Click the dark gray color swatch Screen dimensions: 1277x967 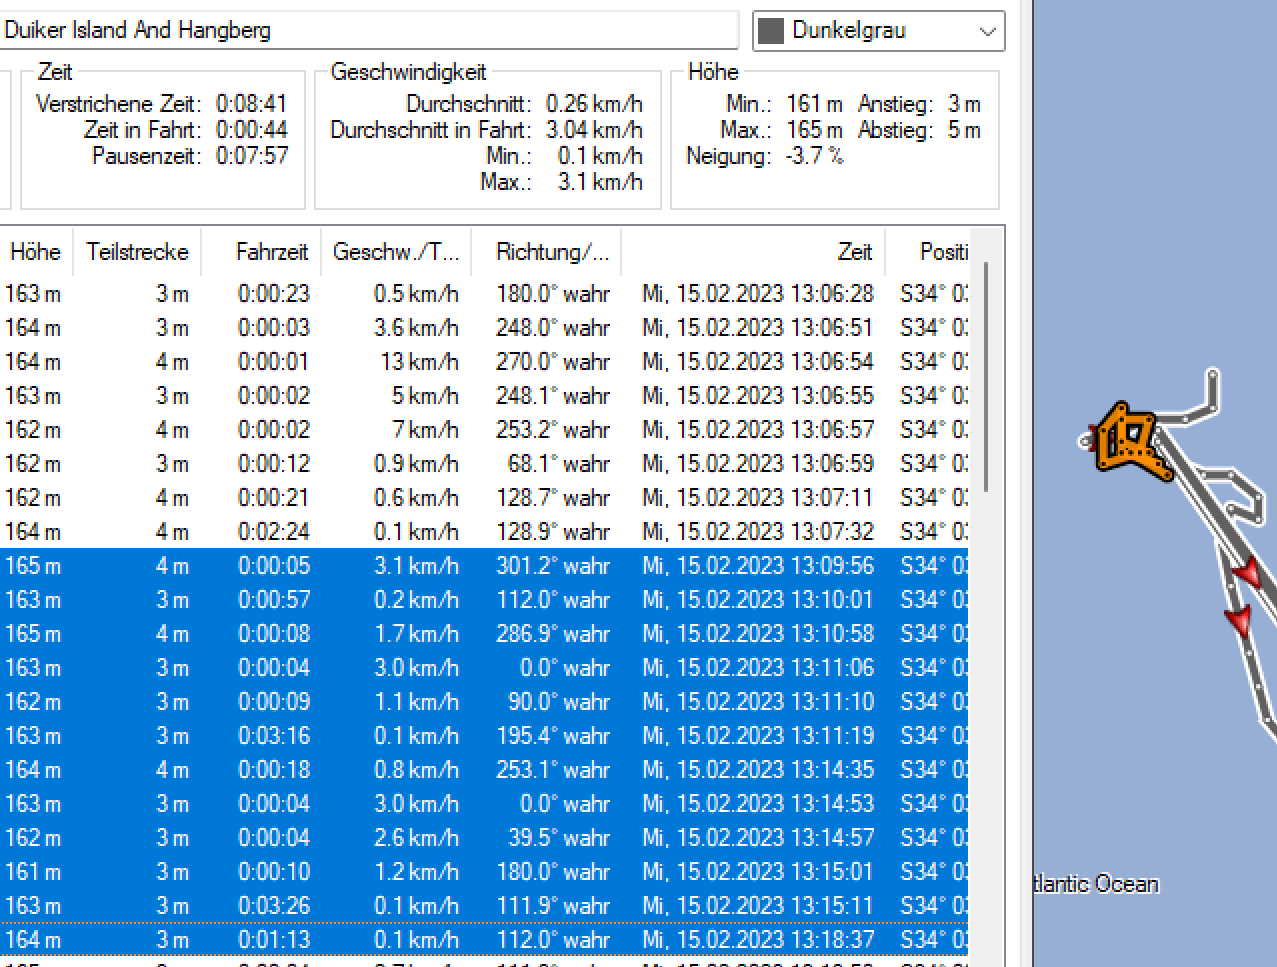pos(770,31)
